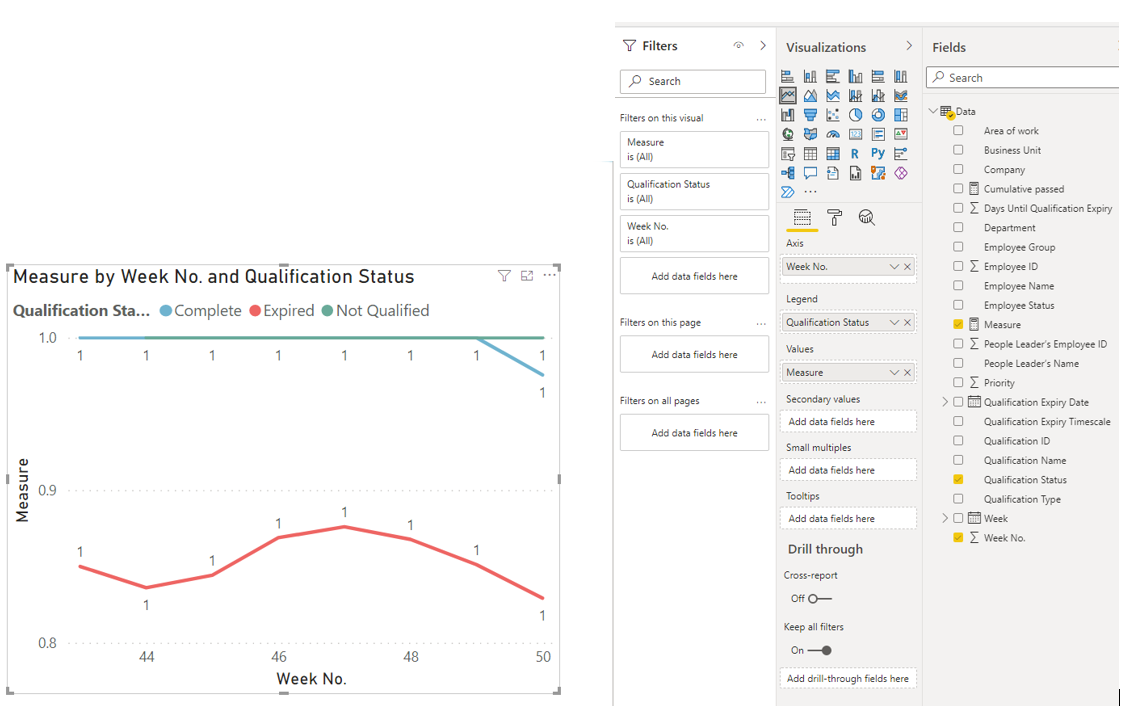Viewport: 1125px width, 706px height.
Task: Expand the Week date hierarchy
Action: click(945, 518)
